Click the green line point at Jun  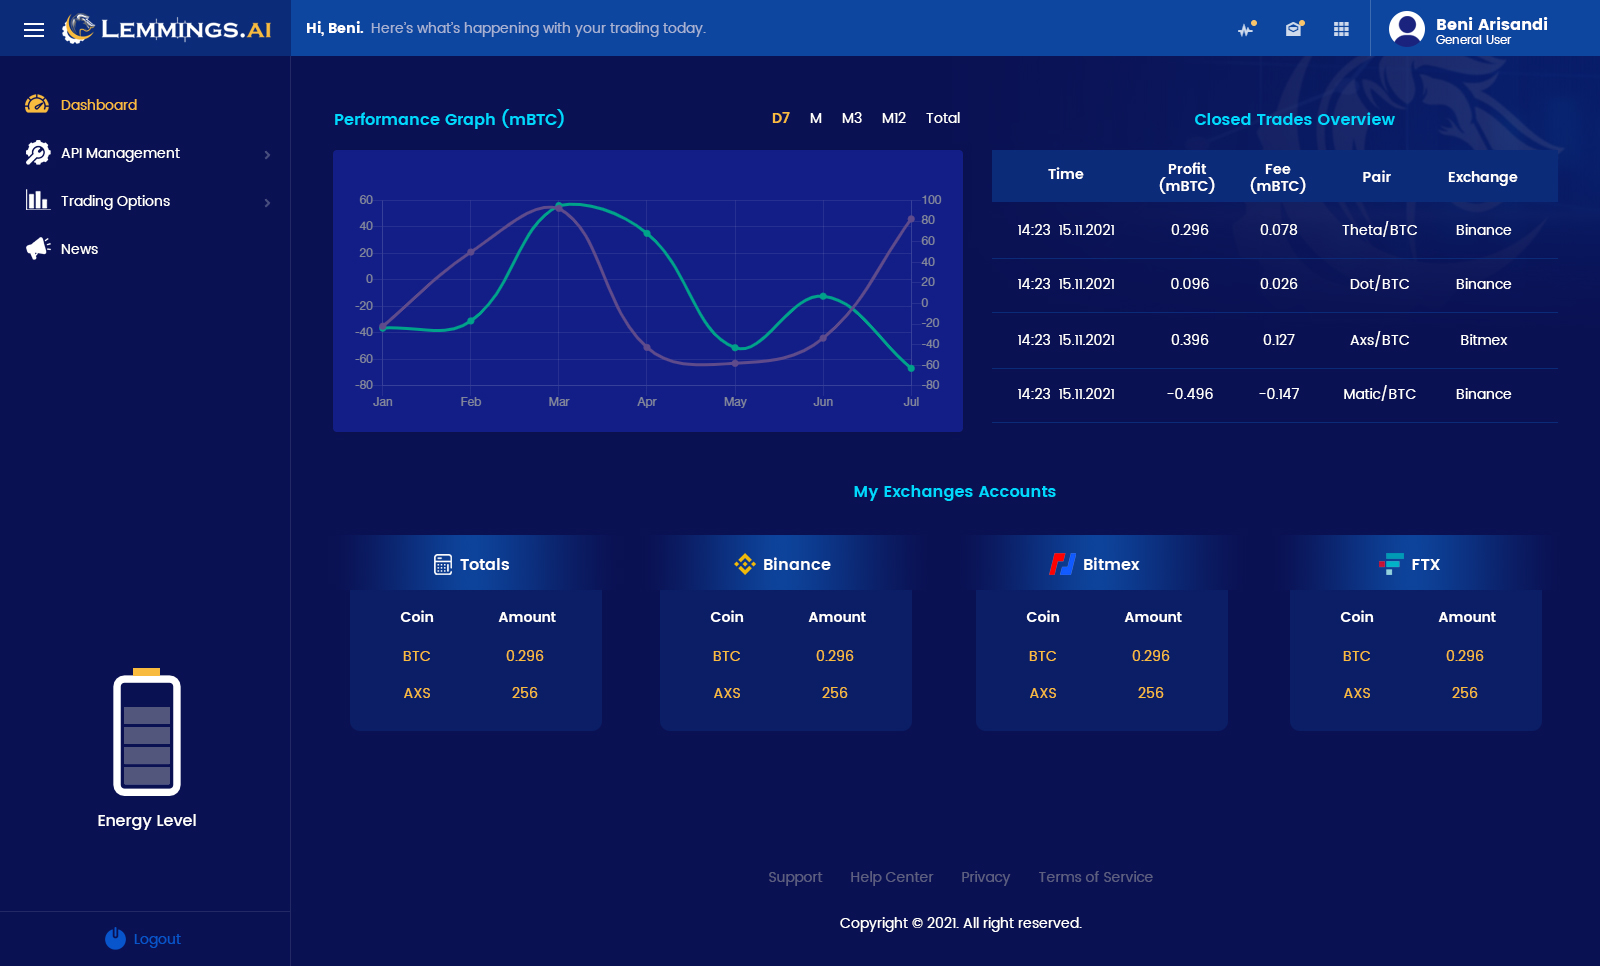click(823, 296)
